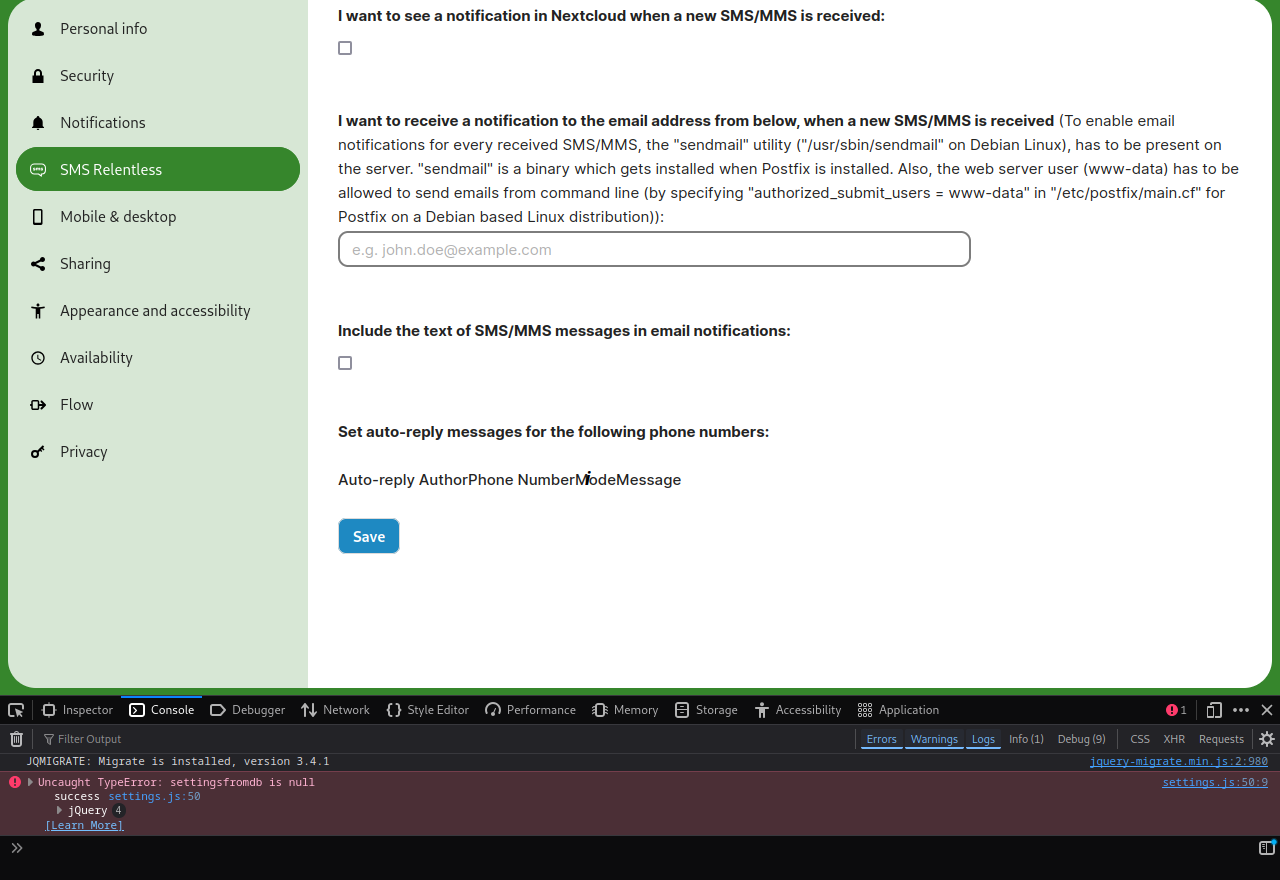This screenshot has height=880, width=1280.
Task: Open the Learn More link
Action: (84, 825)
